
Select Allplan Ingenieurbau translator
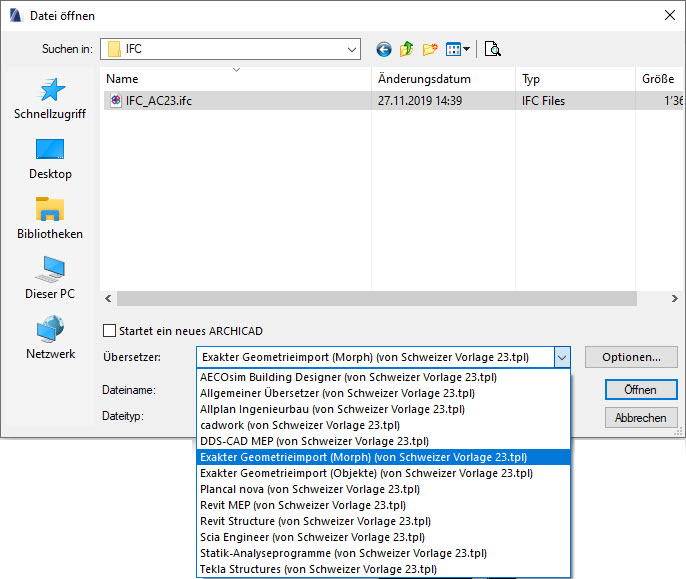383,409
